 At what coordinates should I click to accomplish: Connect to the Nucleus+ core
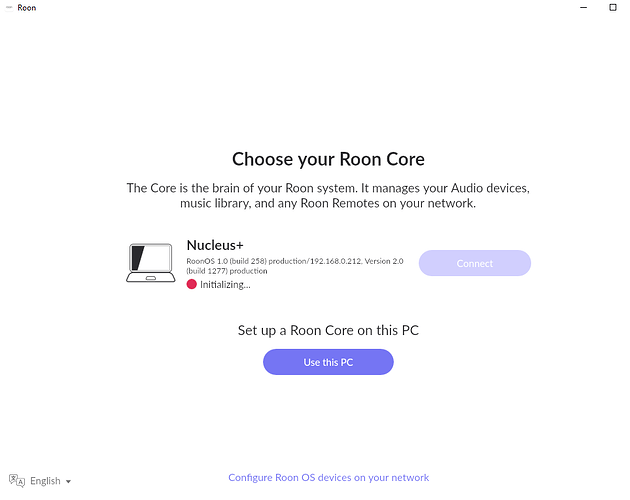[x=474, y=263]
